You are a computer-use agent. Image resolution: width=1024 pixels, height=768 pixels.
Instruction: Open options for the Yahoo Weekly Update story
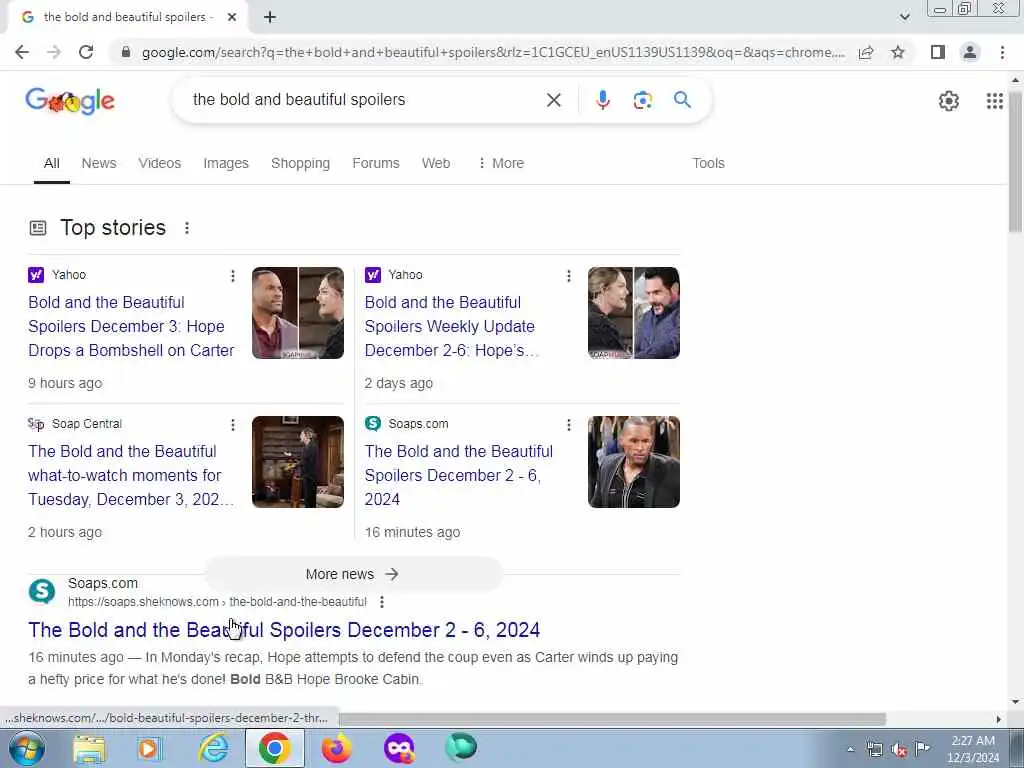coord(569,276)
